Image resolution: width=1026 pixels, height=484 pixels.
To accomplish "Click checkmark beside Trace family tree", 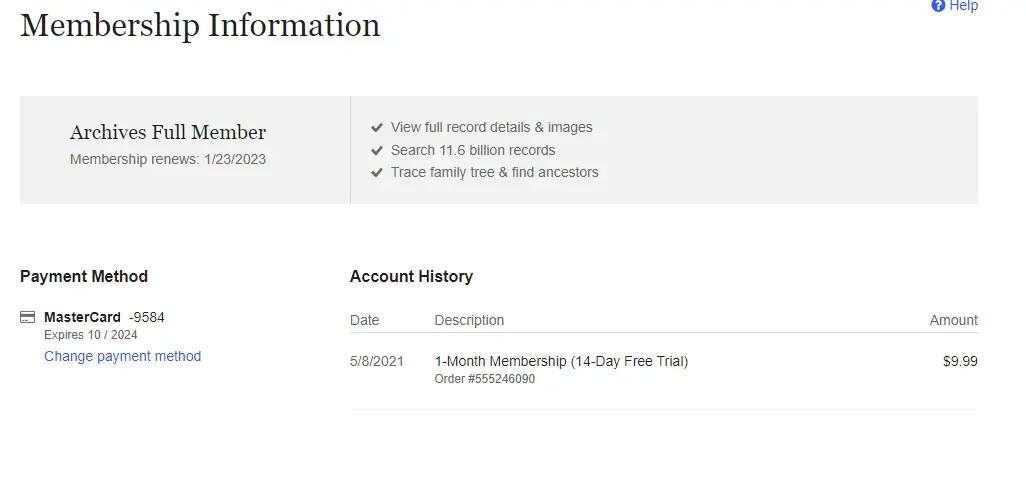I will (377, 172).
